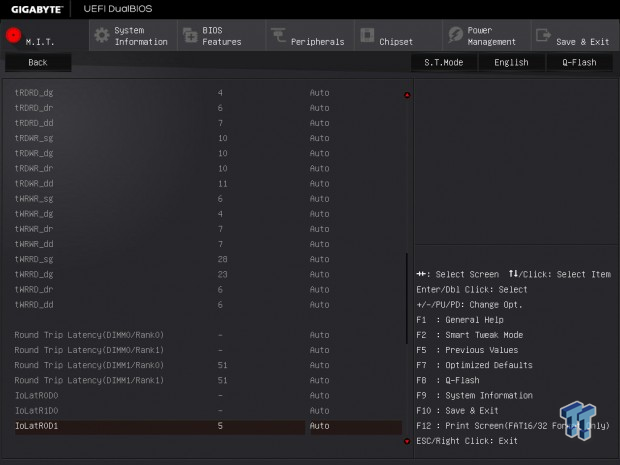Open Auto option for tRDWR_dr

319,168
